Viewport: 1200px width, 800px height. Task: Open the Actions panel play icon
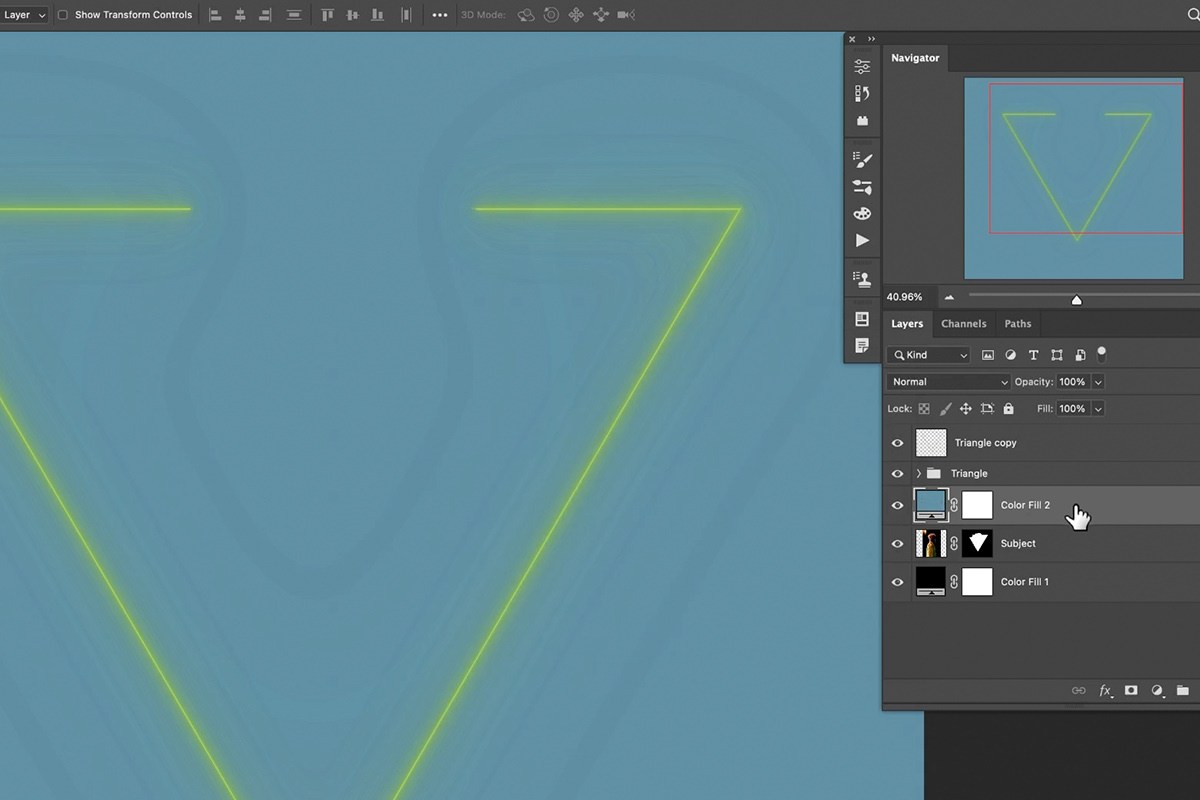[x=862, y=241]
